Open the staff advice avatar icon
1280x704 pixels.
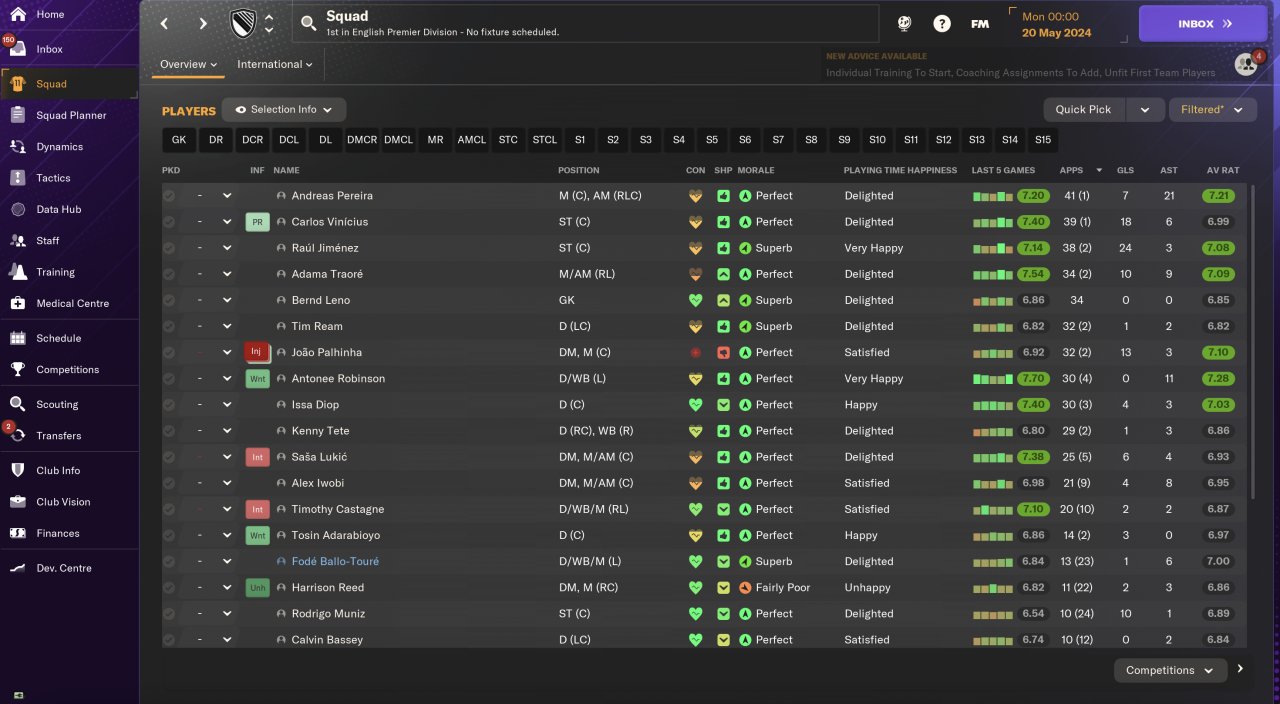click(x=1246, y=64)
